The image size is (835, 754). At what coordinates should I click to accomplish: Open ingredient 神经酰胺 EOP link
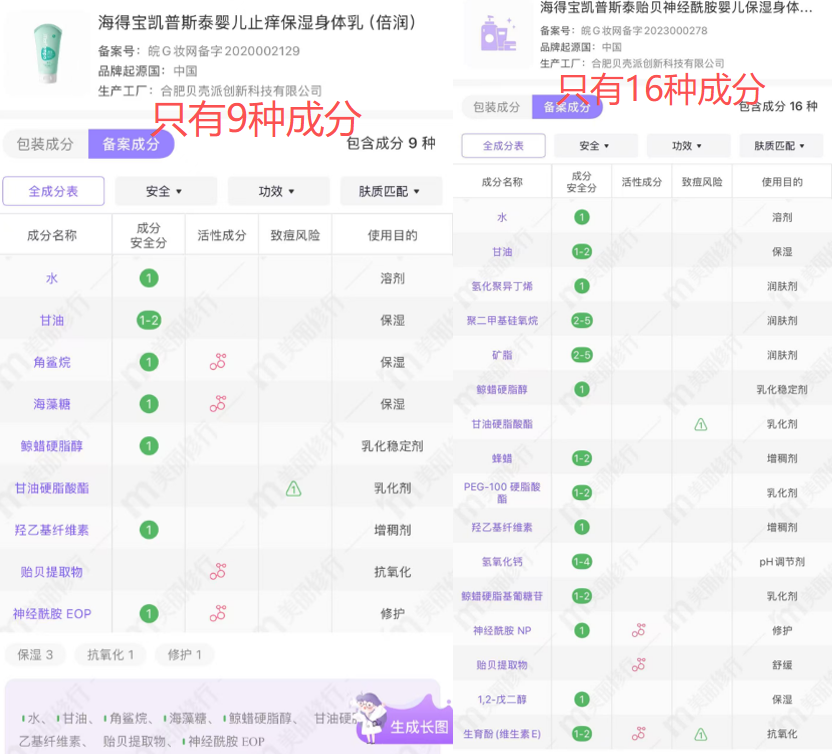(x=52, y=614)
